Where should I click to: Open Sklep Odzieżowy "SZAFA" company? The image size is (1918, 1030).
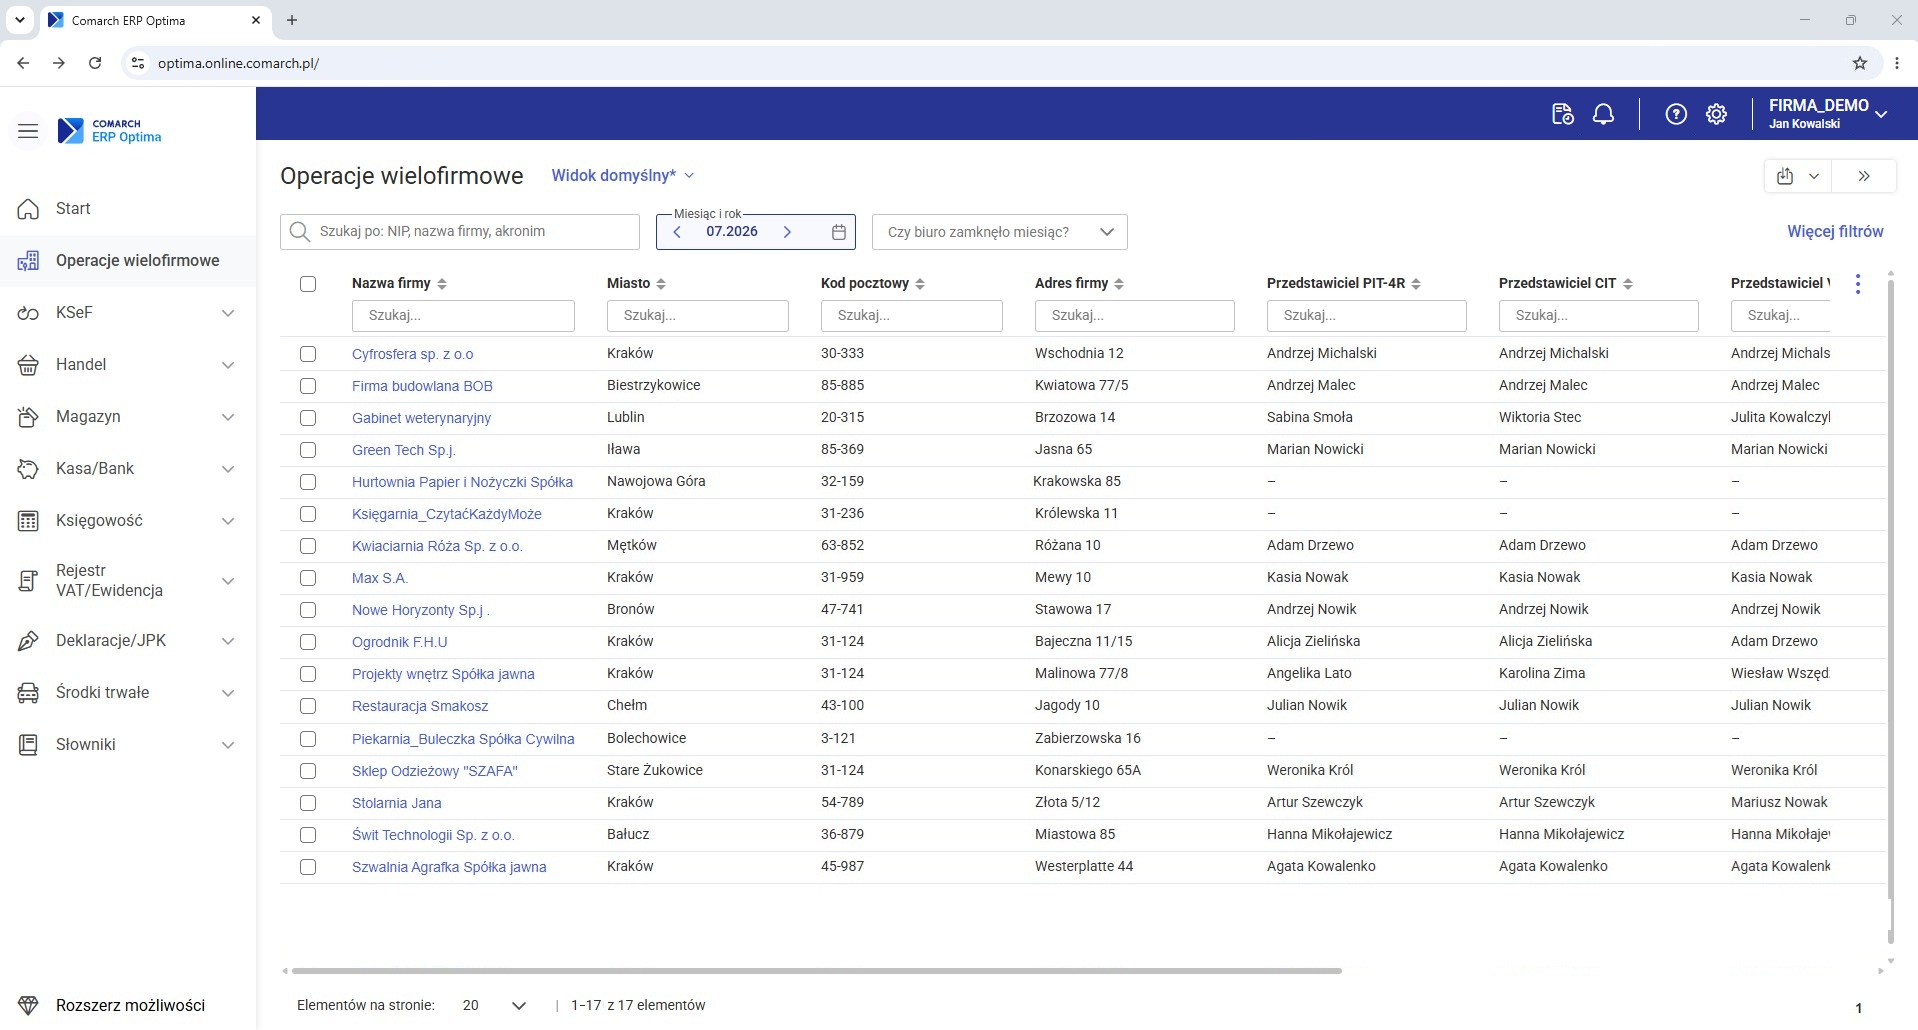(x=435, y=771)
